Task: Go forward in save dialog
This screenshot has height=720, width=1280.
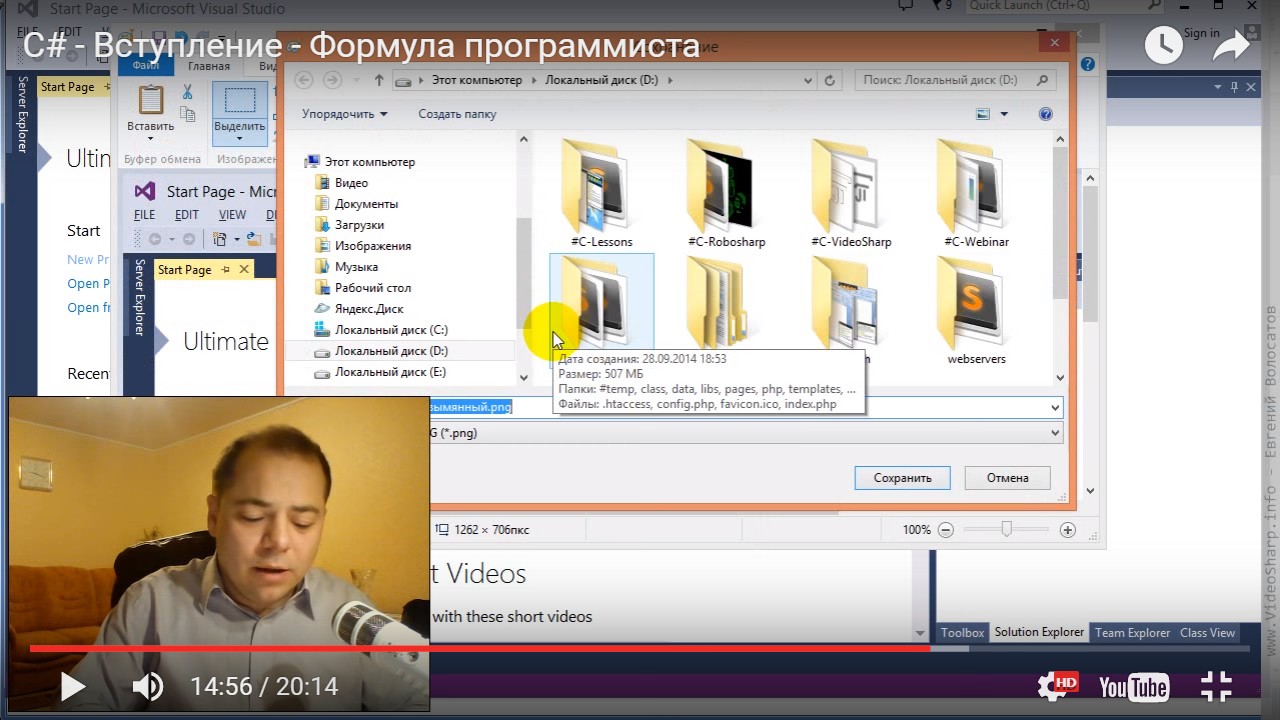Action: [333, 80]
